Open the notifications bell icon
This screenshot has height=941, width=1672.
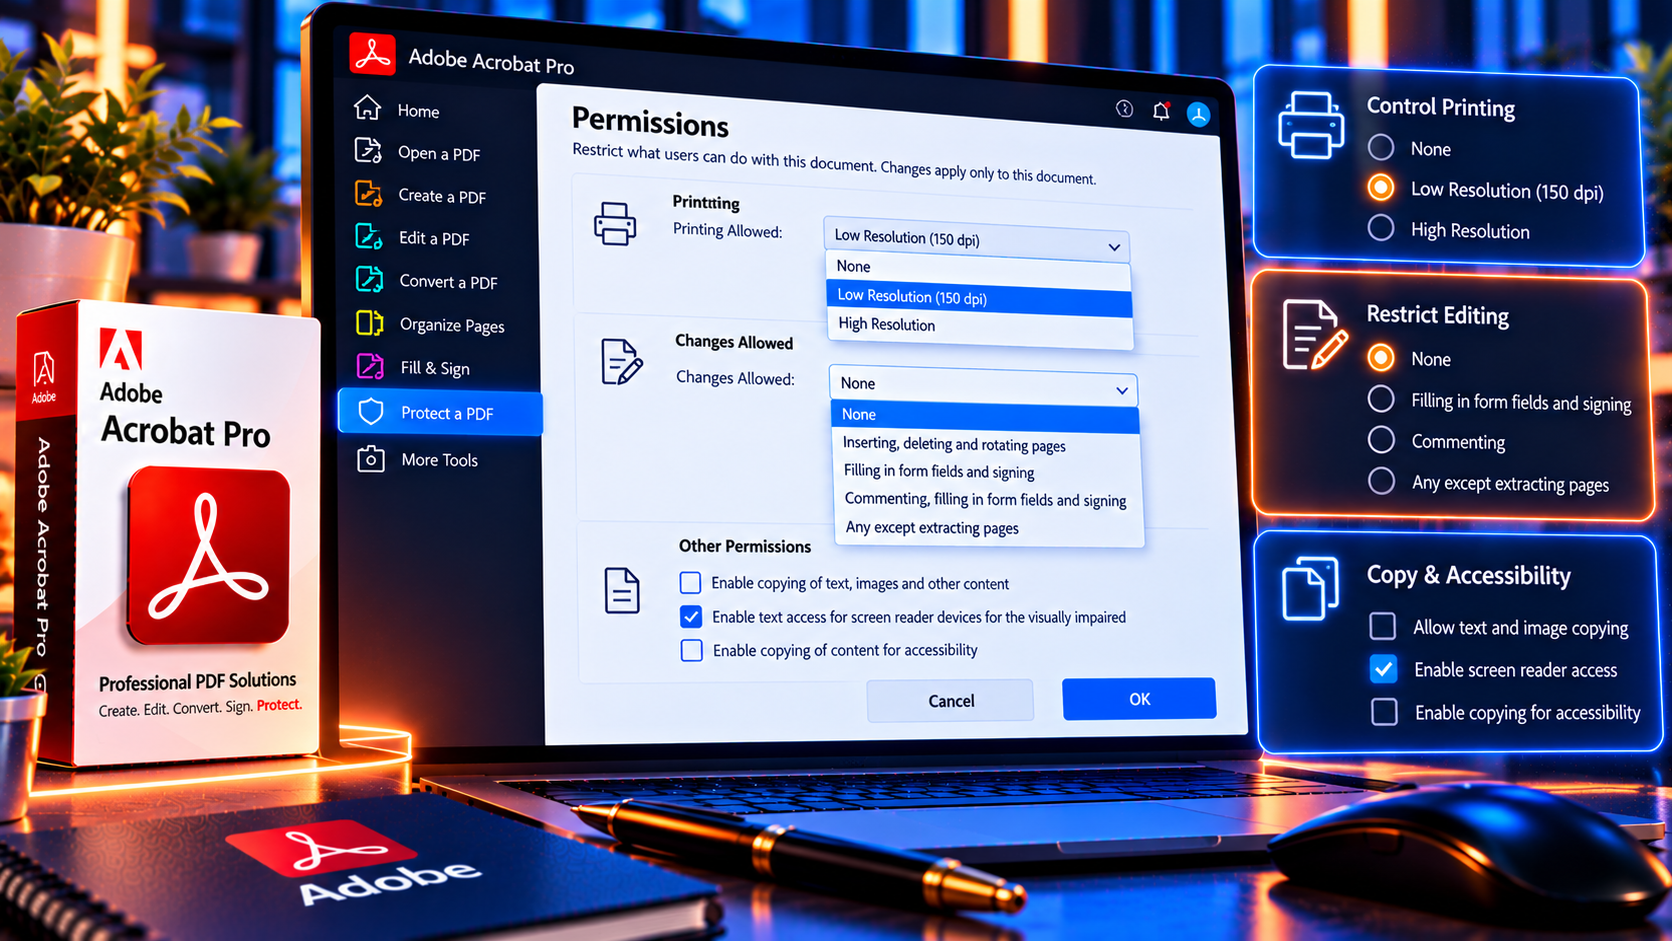pos(1161,111)
